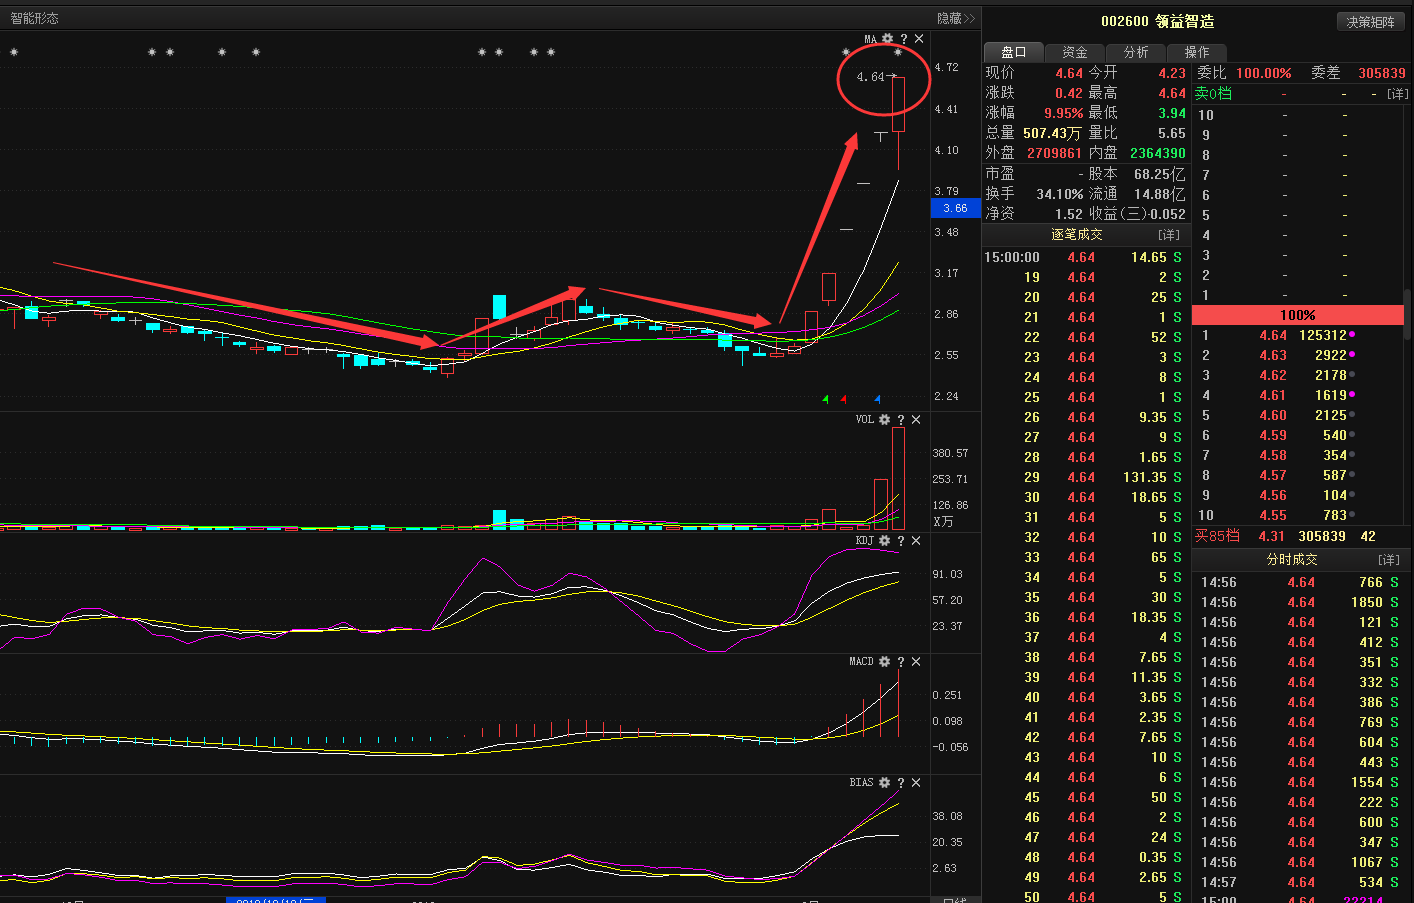Select bid level 1 price 4.64
Viewport: 1414px width, 903px height.
click(1273, 335)
